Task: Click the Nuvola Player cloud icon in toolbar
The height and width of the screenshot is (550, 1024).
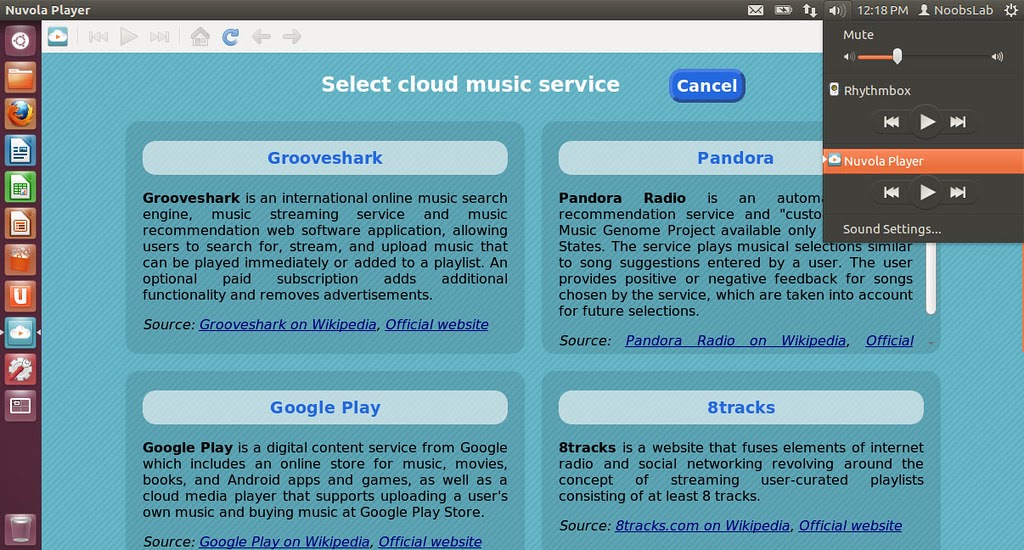Action: point(57,37)
